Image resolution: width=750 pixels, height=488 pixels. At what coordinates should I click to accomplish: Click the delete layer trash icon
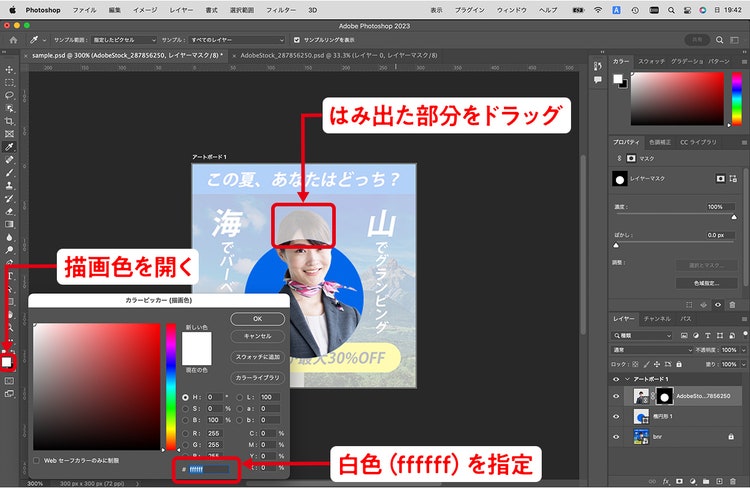(732, 481)
